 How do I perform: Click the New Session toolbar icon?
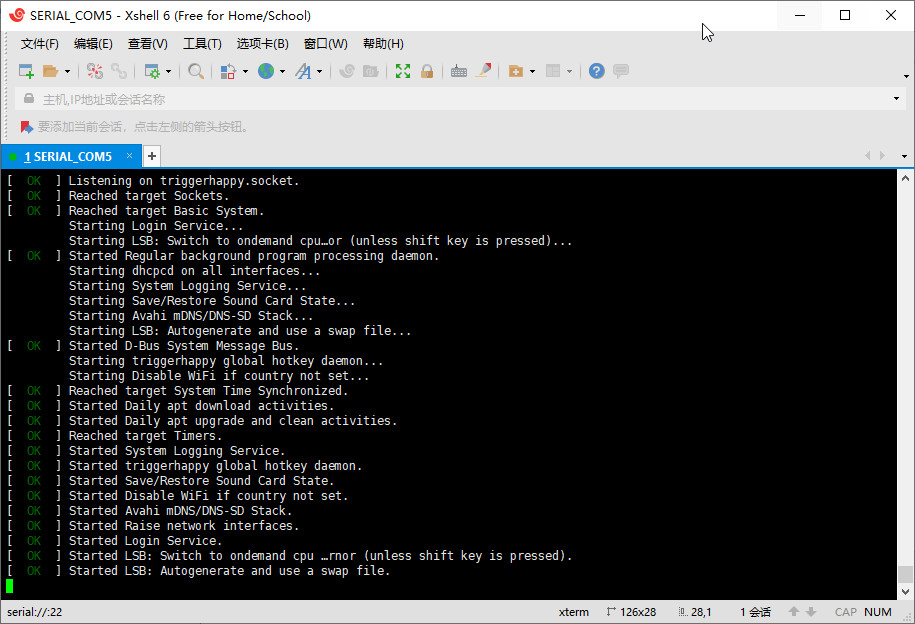point(26,71)
